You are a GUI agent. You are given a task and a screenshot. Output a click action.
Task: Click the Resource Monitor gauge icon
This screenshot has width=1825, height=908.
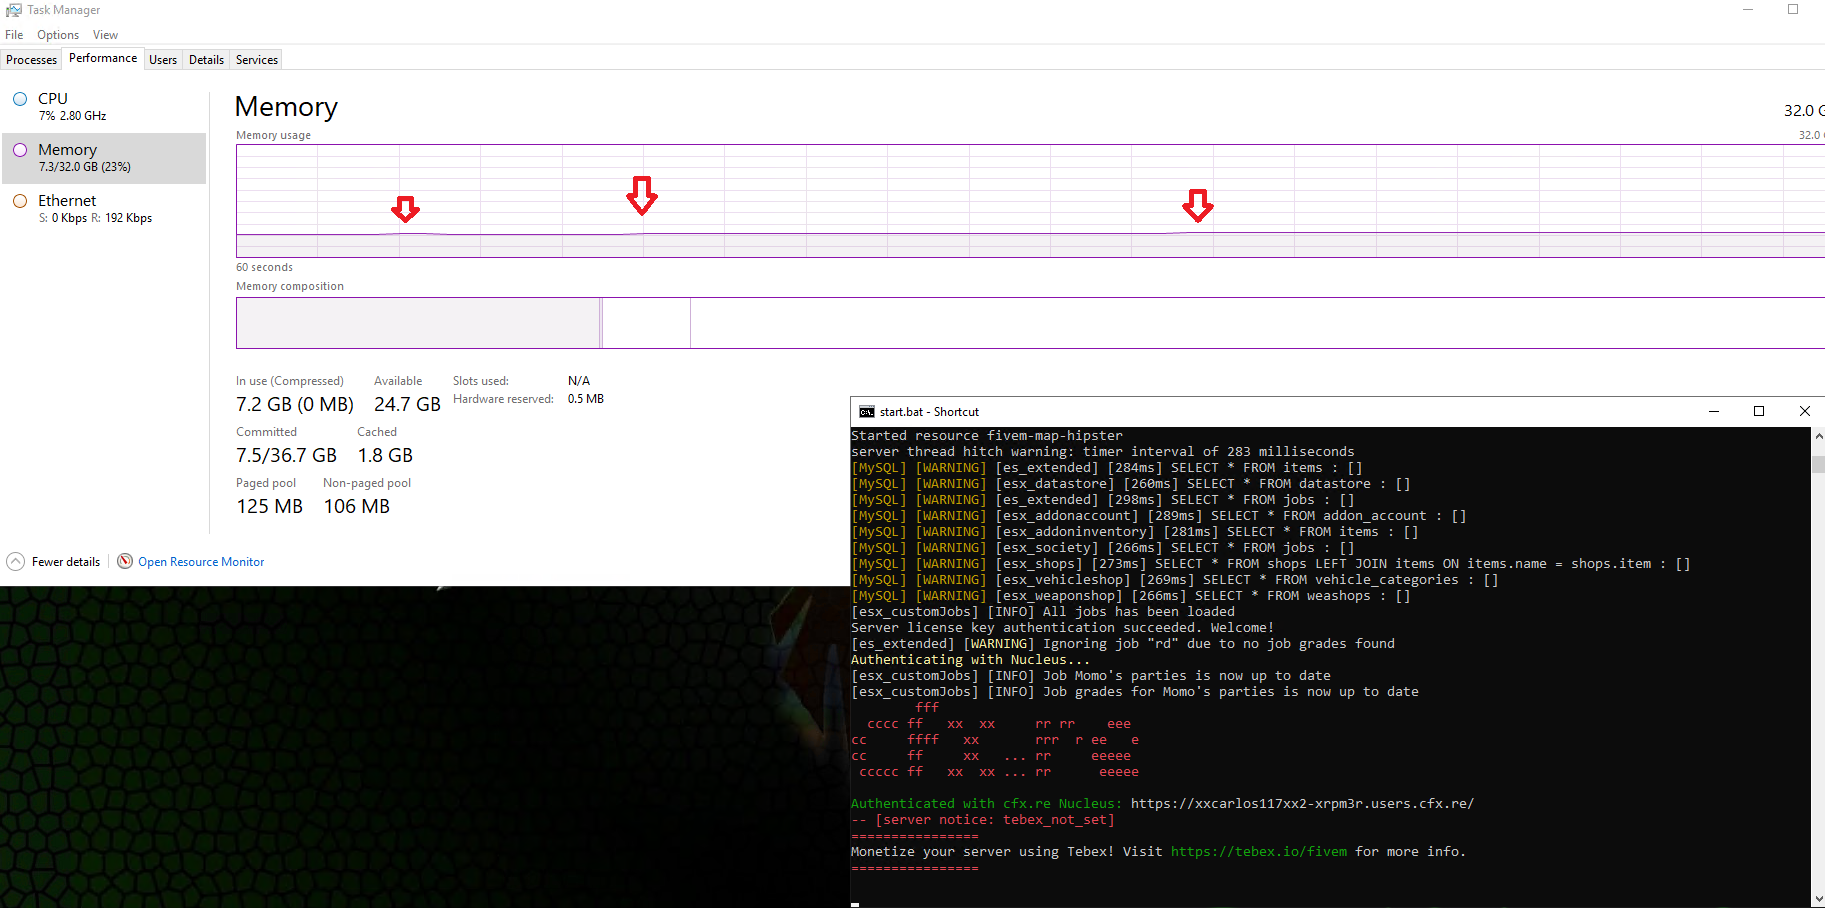[x=125, y=561]
